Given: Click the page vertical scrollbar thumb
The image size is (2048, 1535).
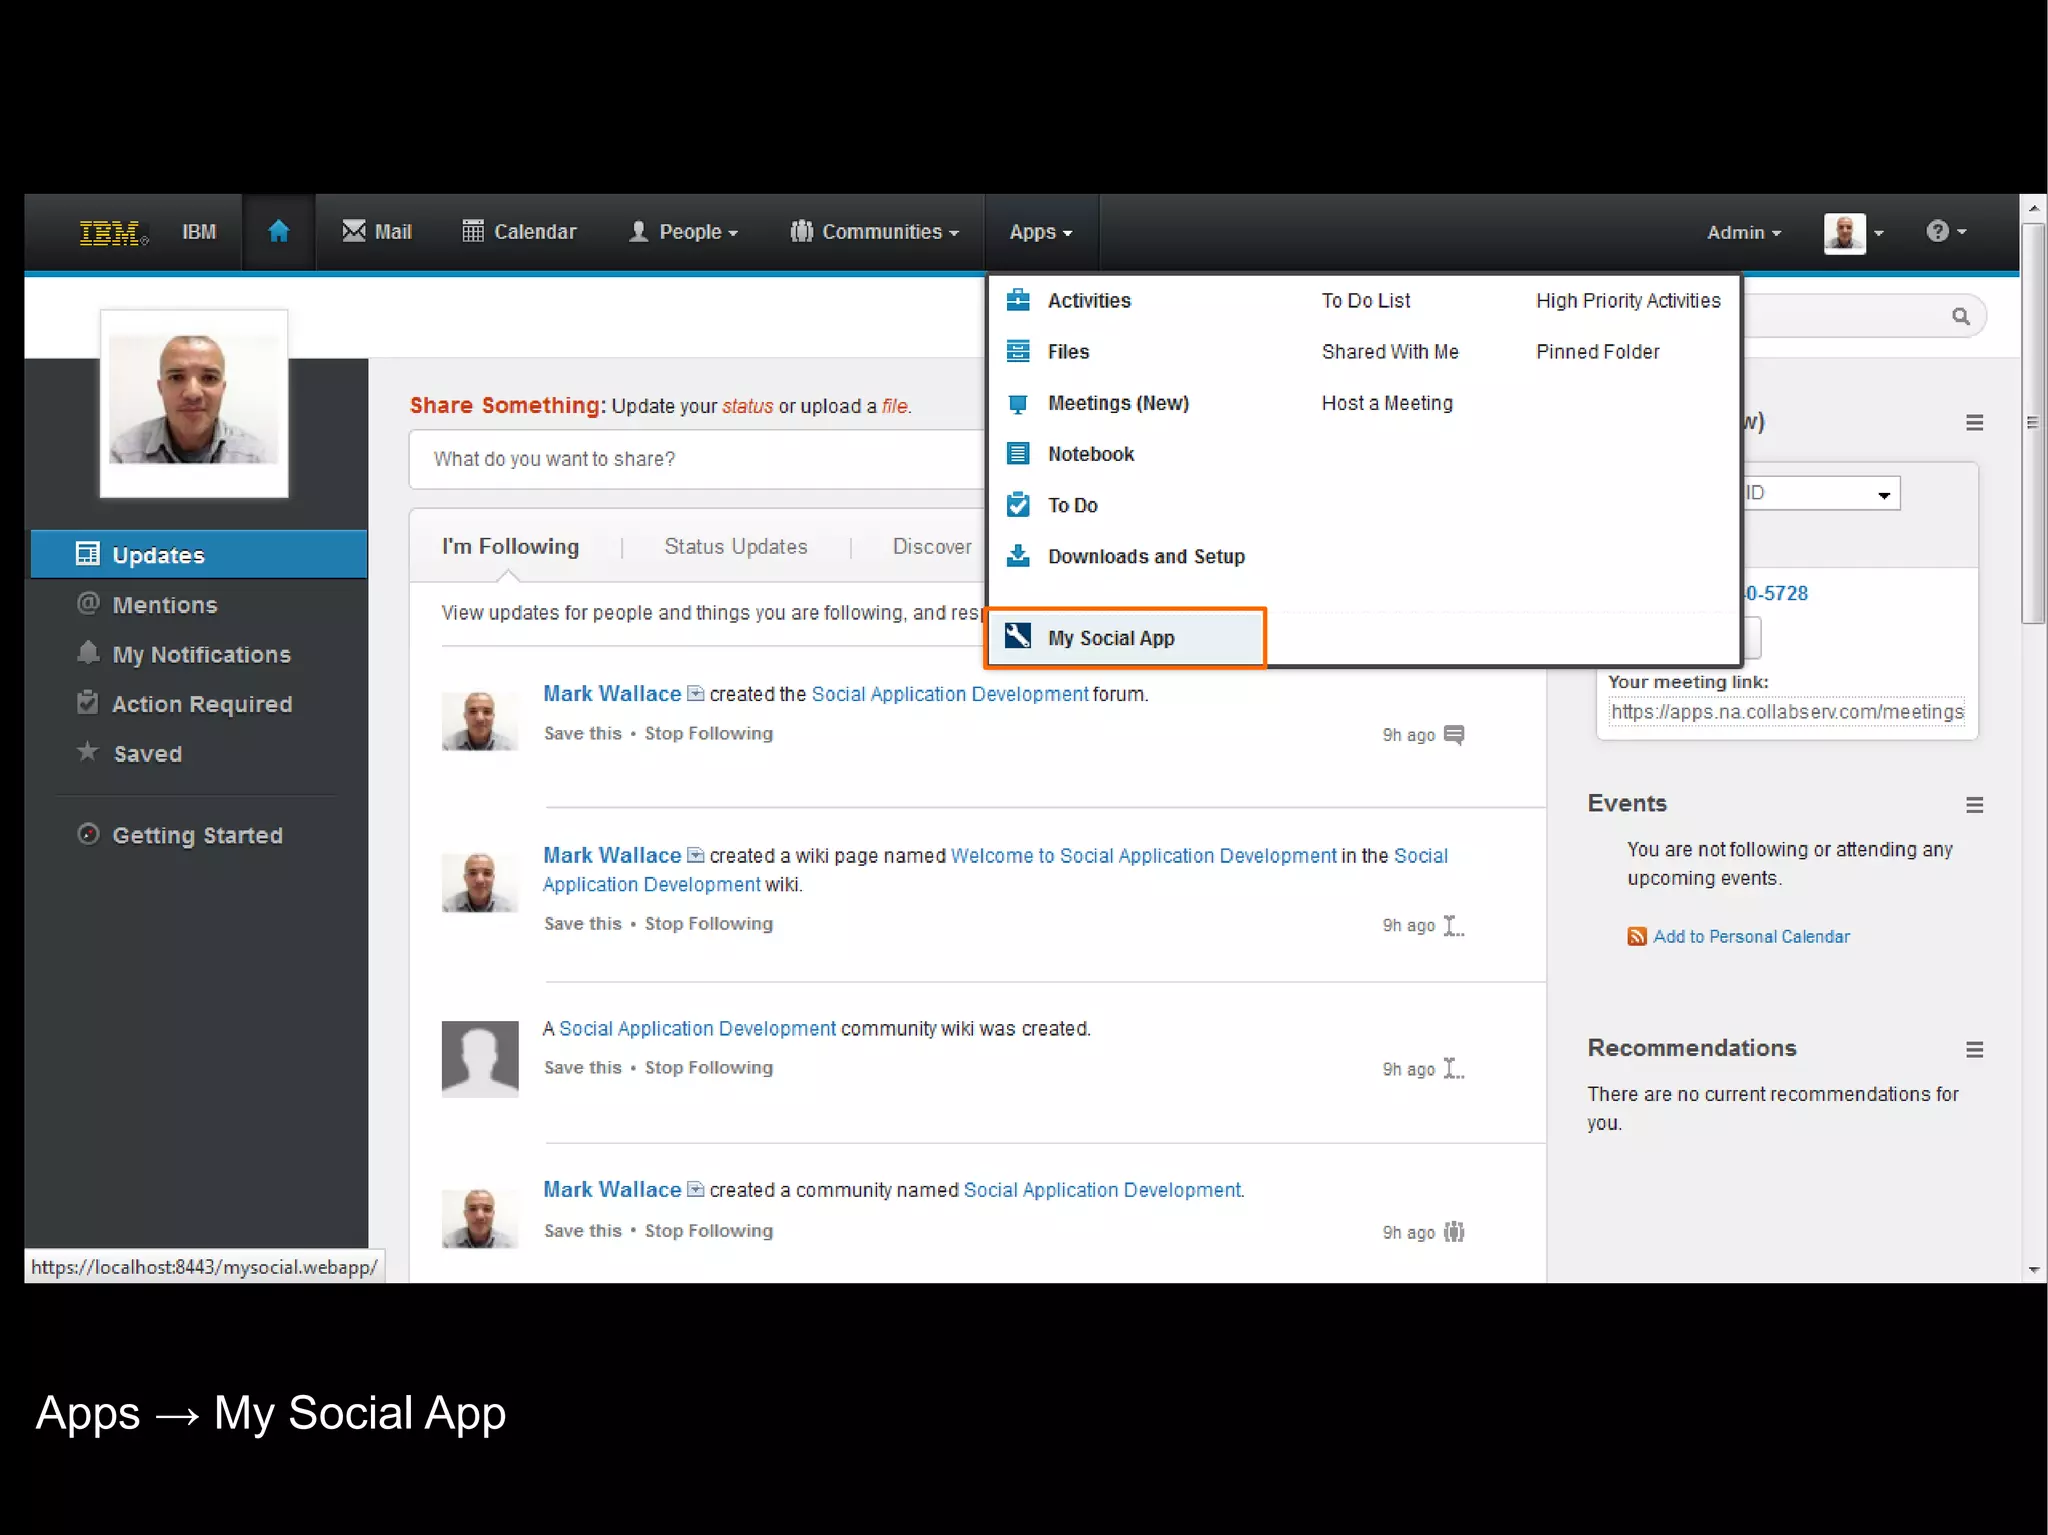Looking at the screenshot, I should click(2033, 423).
